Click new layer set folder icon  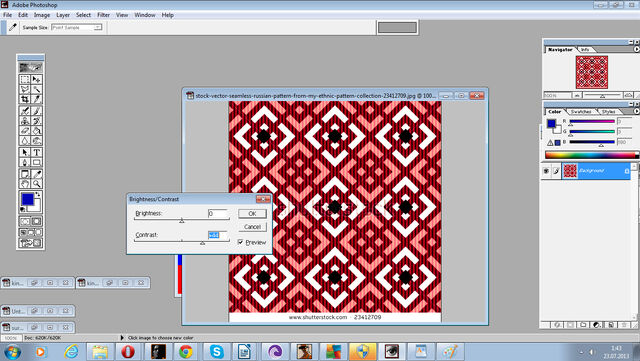click(x=583, y=325)
